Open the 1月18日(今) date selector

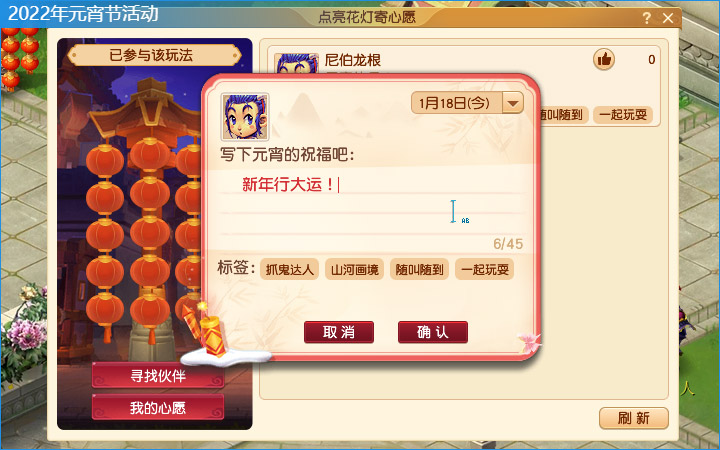(467, 102)
